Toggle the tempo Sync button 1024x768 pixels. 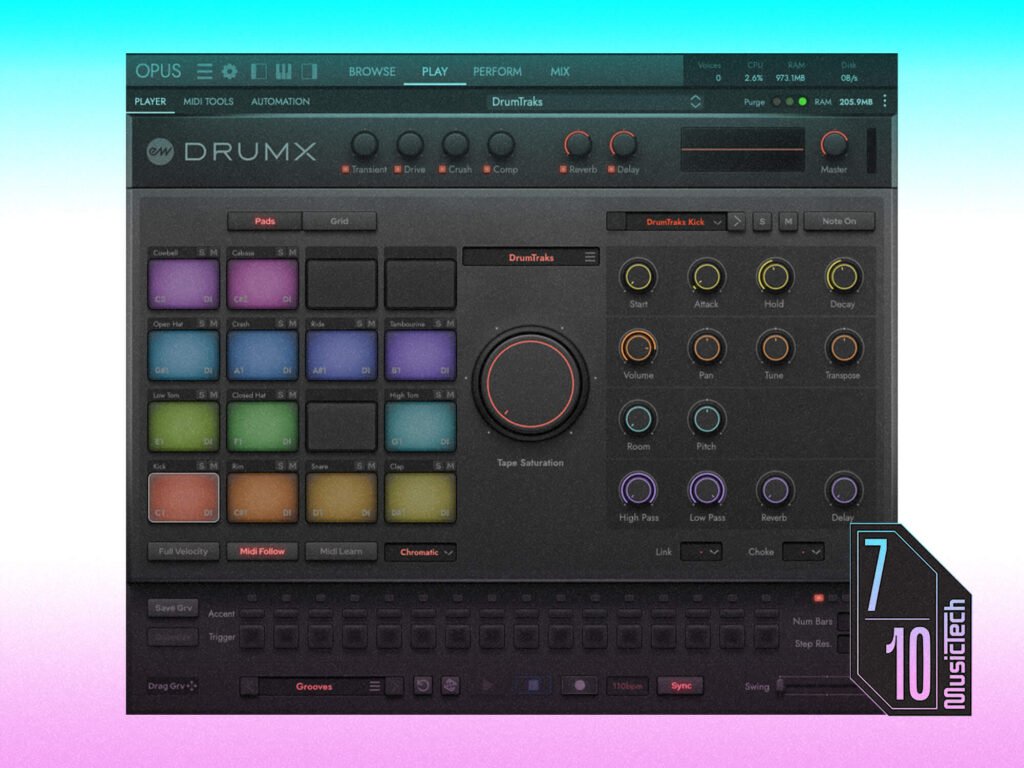click(680, 686)
